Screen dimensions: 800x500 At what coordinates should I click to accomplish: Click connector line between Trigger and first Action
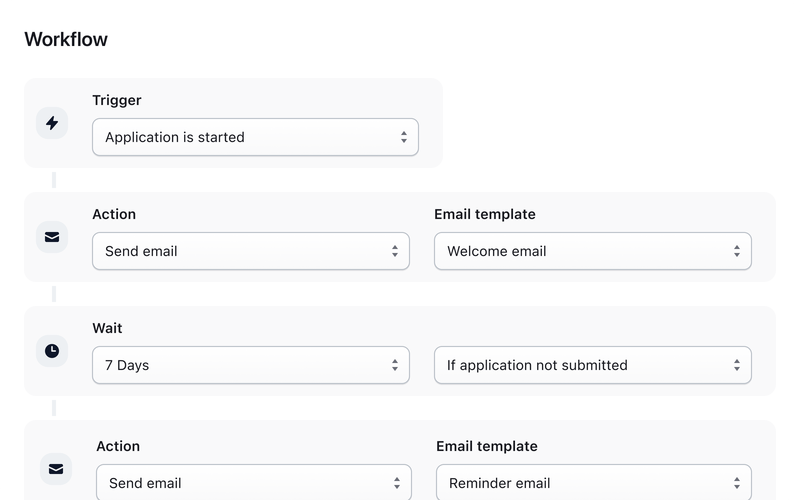coord(54,180)
